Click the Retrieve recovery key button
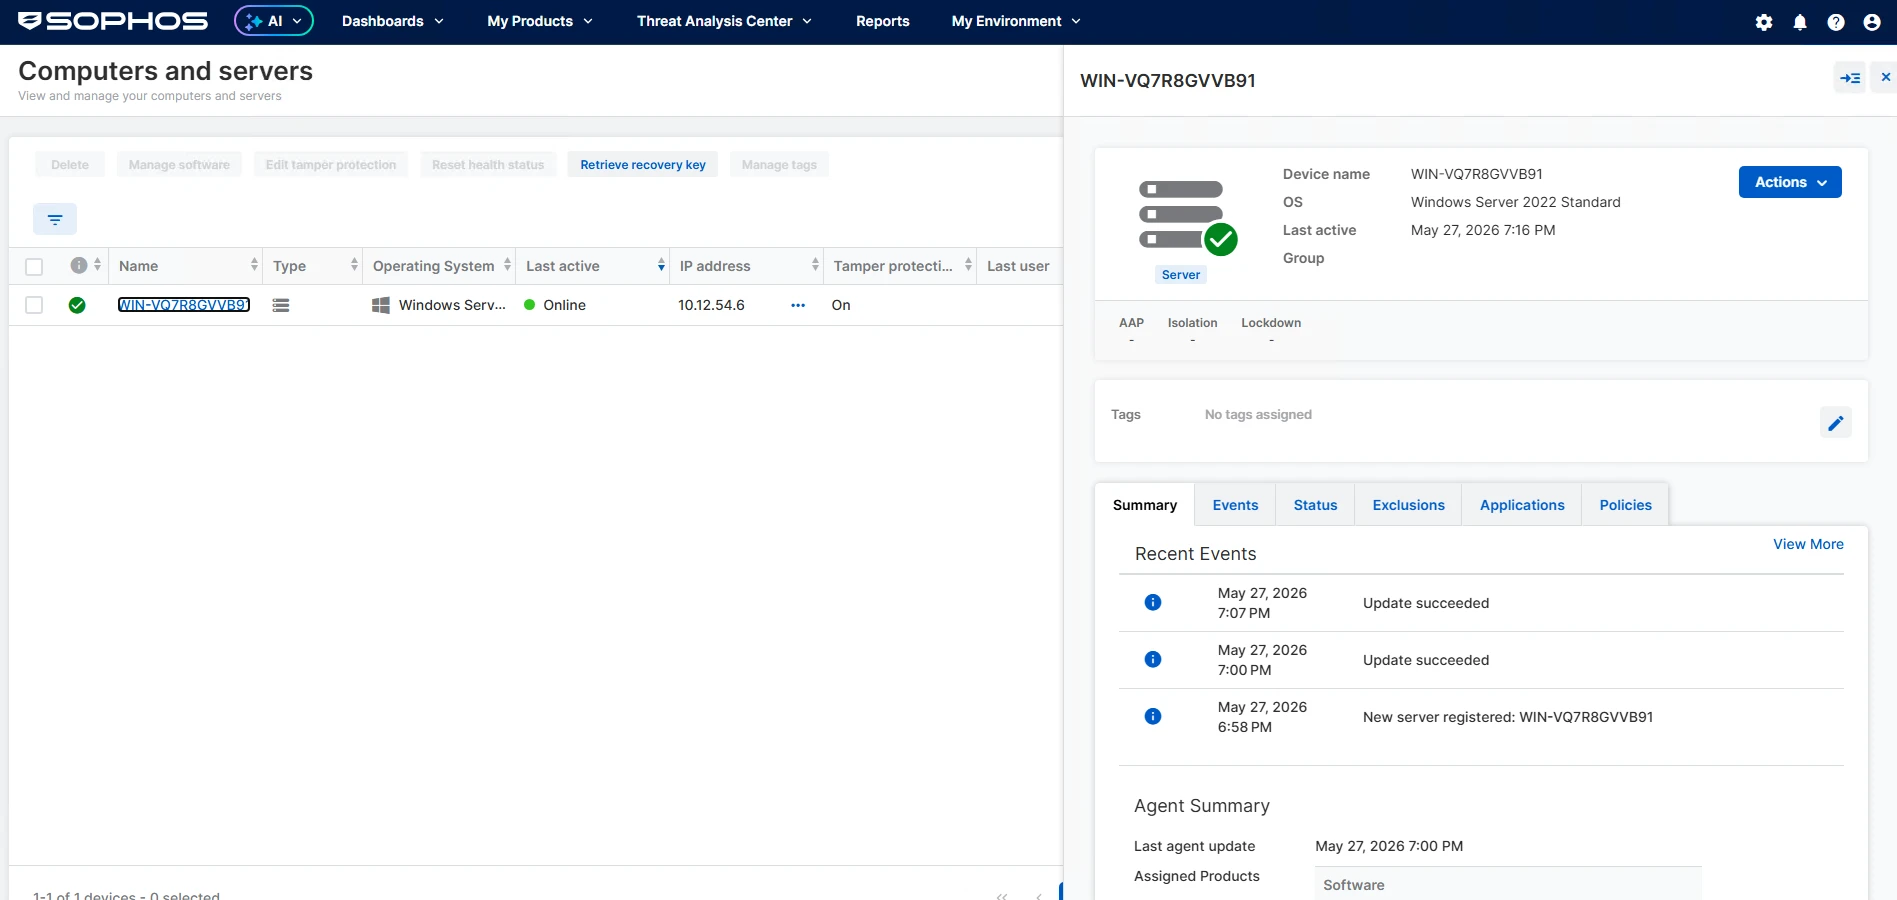 click(643, 165)
